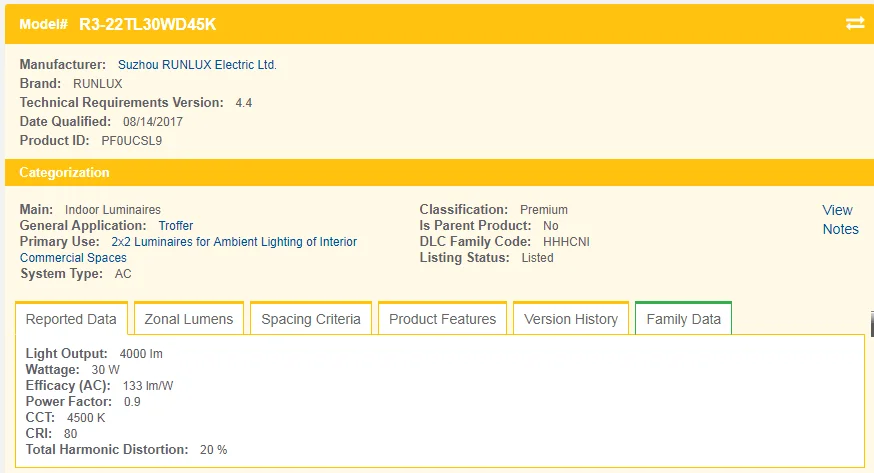Image resolution: width=874 pixels, height=473 pixels.
Task: Click the Classification Premium value
Action: (x=544, y=210)
